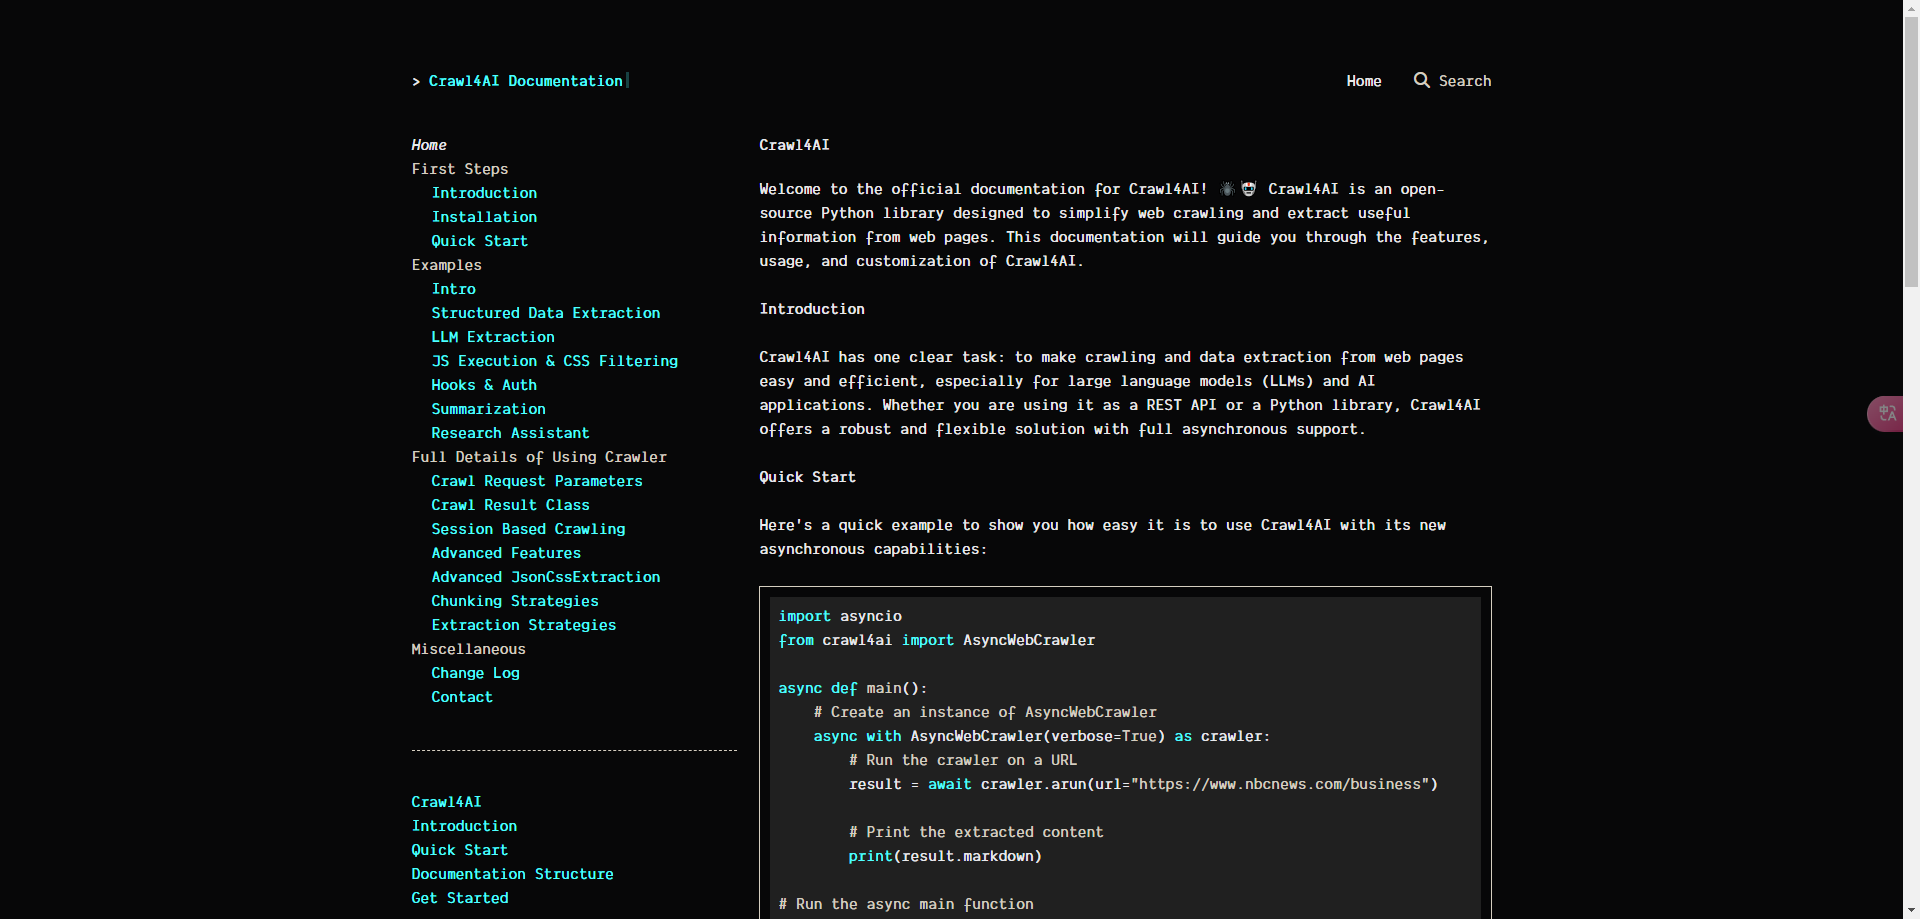This screenshot has width=1920, height=919.
Task: Click the pink translate floating icon
Action: [x=1886, y=414]
